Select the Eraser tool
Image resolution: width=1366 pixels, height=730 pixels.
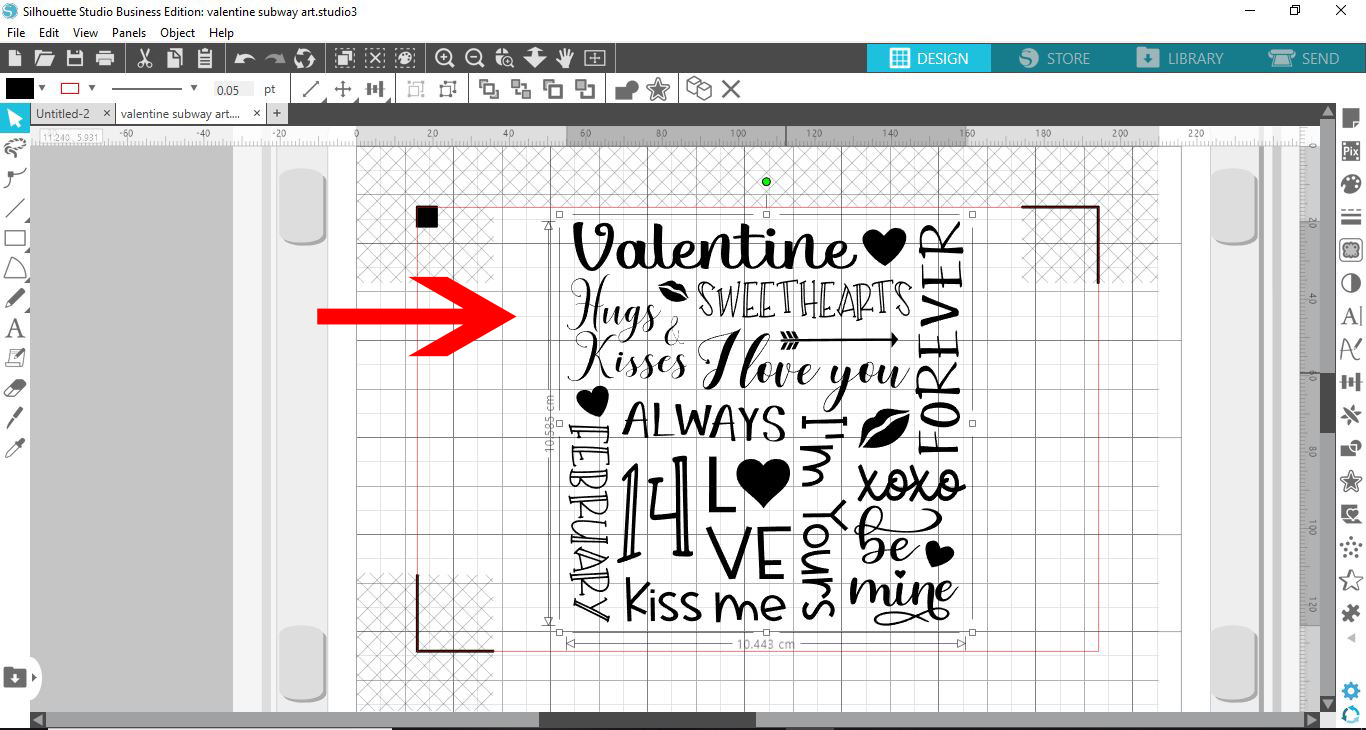click(14, 388)
